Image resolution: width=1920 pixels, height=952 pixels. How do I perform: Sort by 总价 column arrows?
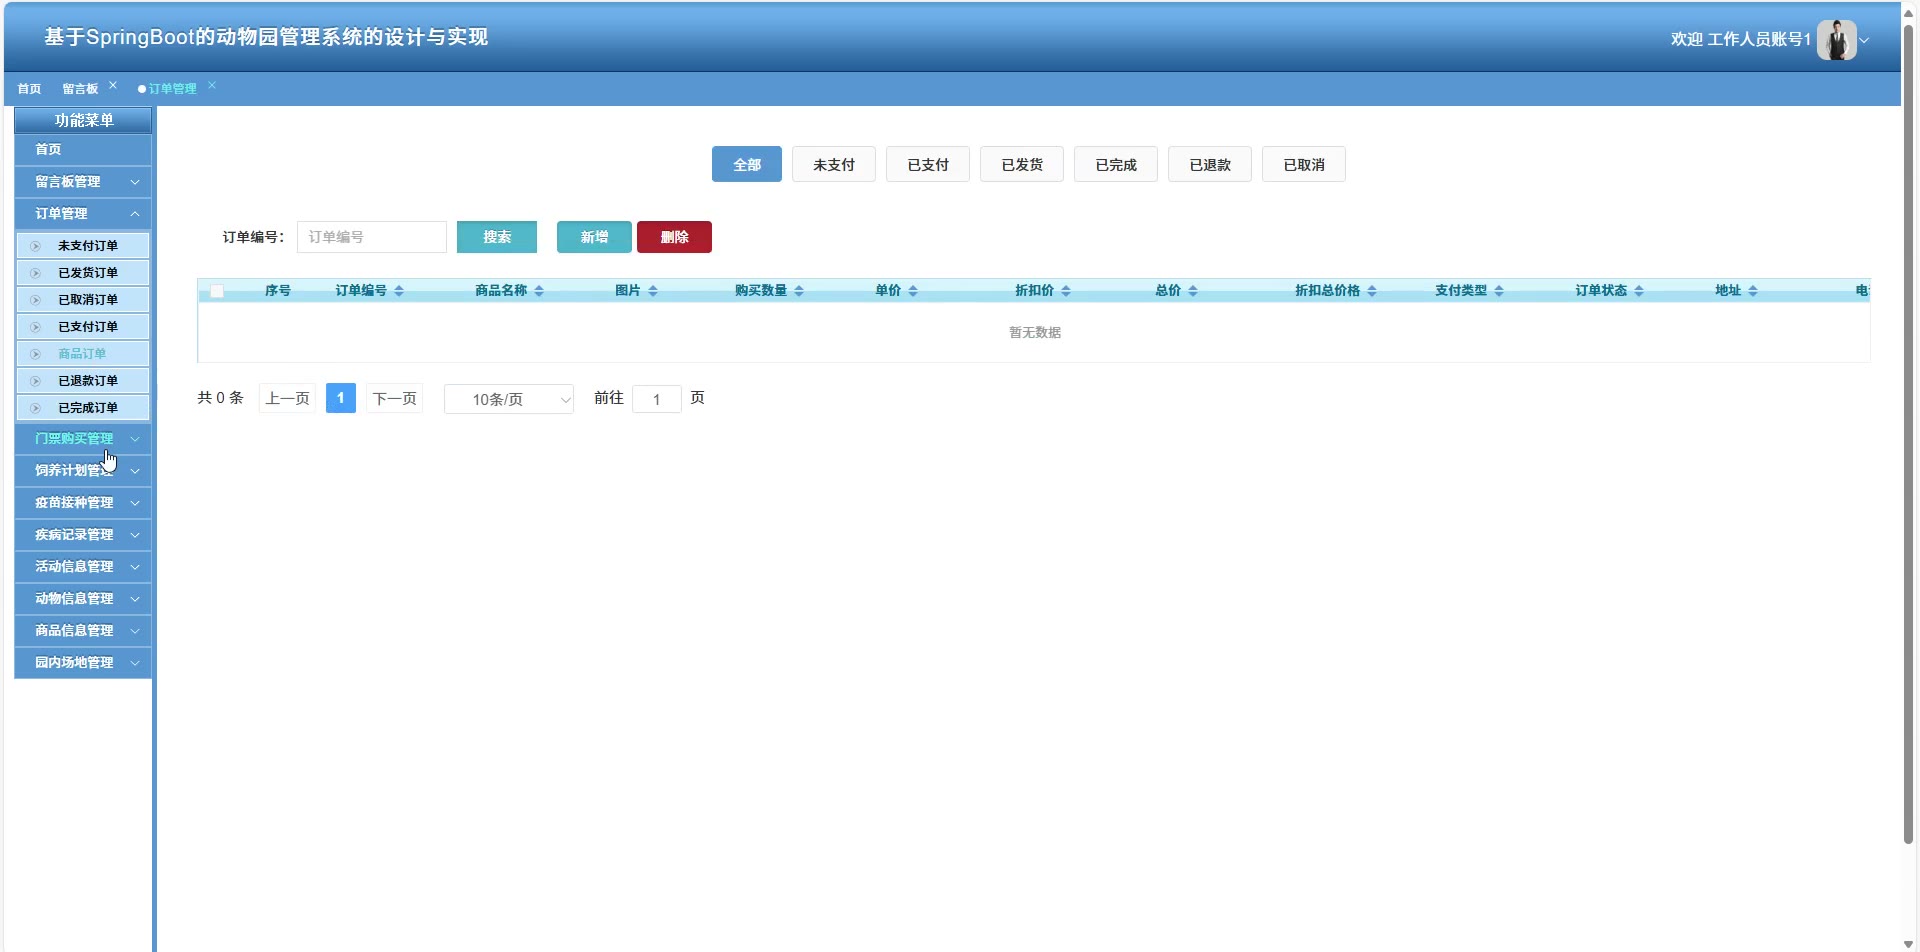(x=1193, y=291)
